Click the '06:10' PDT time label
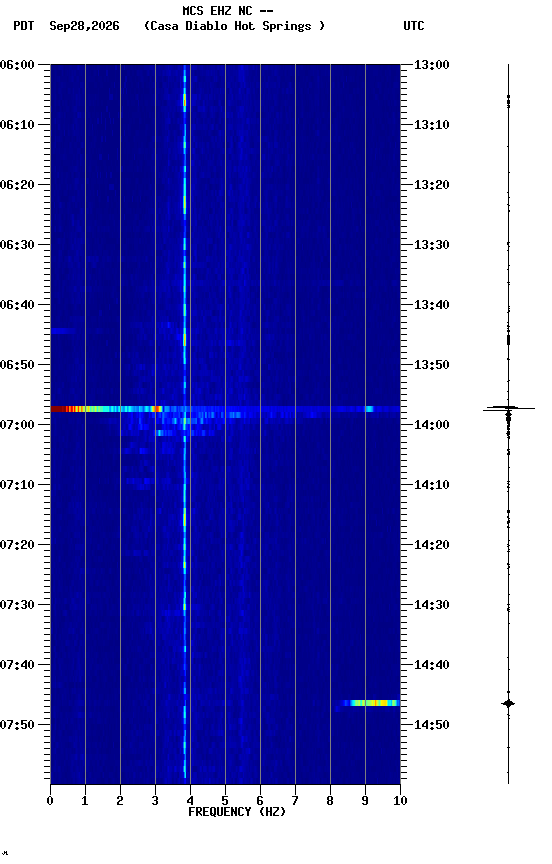The image size is (552, 864). [x=17, y=125]
